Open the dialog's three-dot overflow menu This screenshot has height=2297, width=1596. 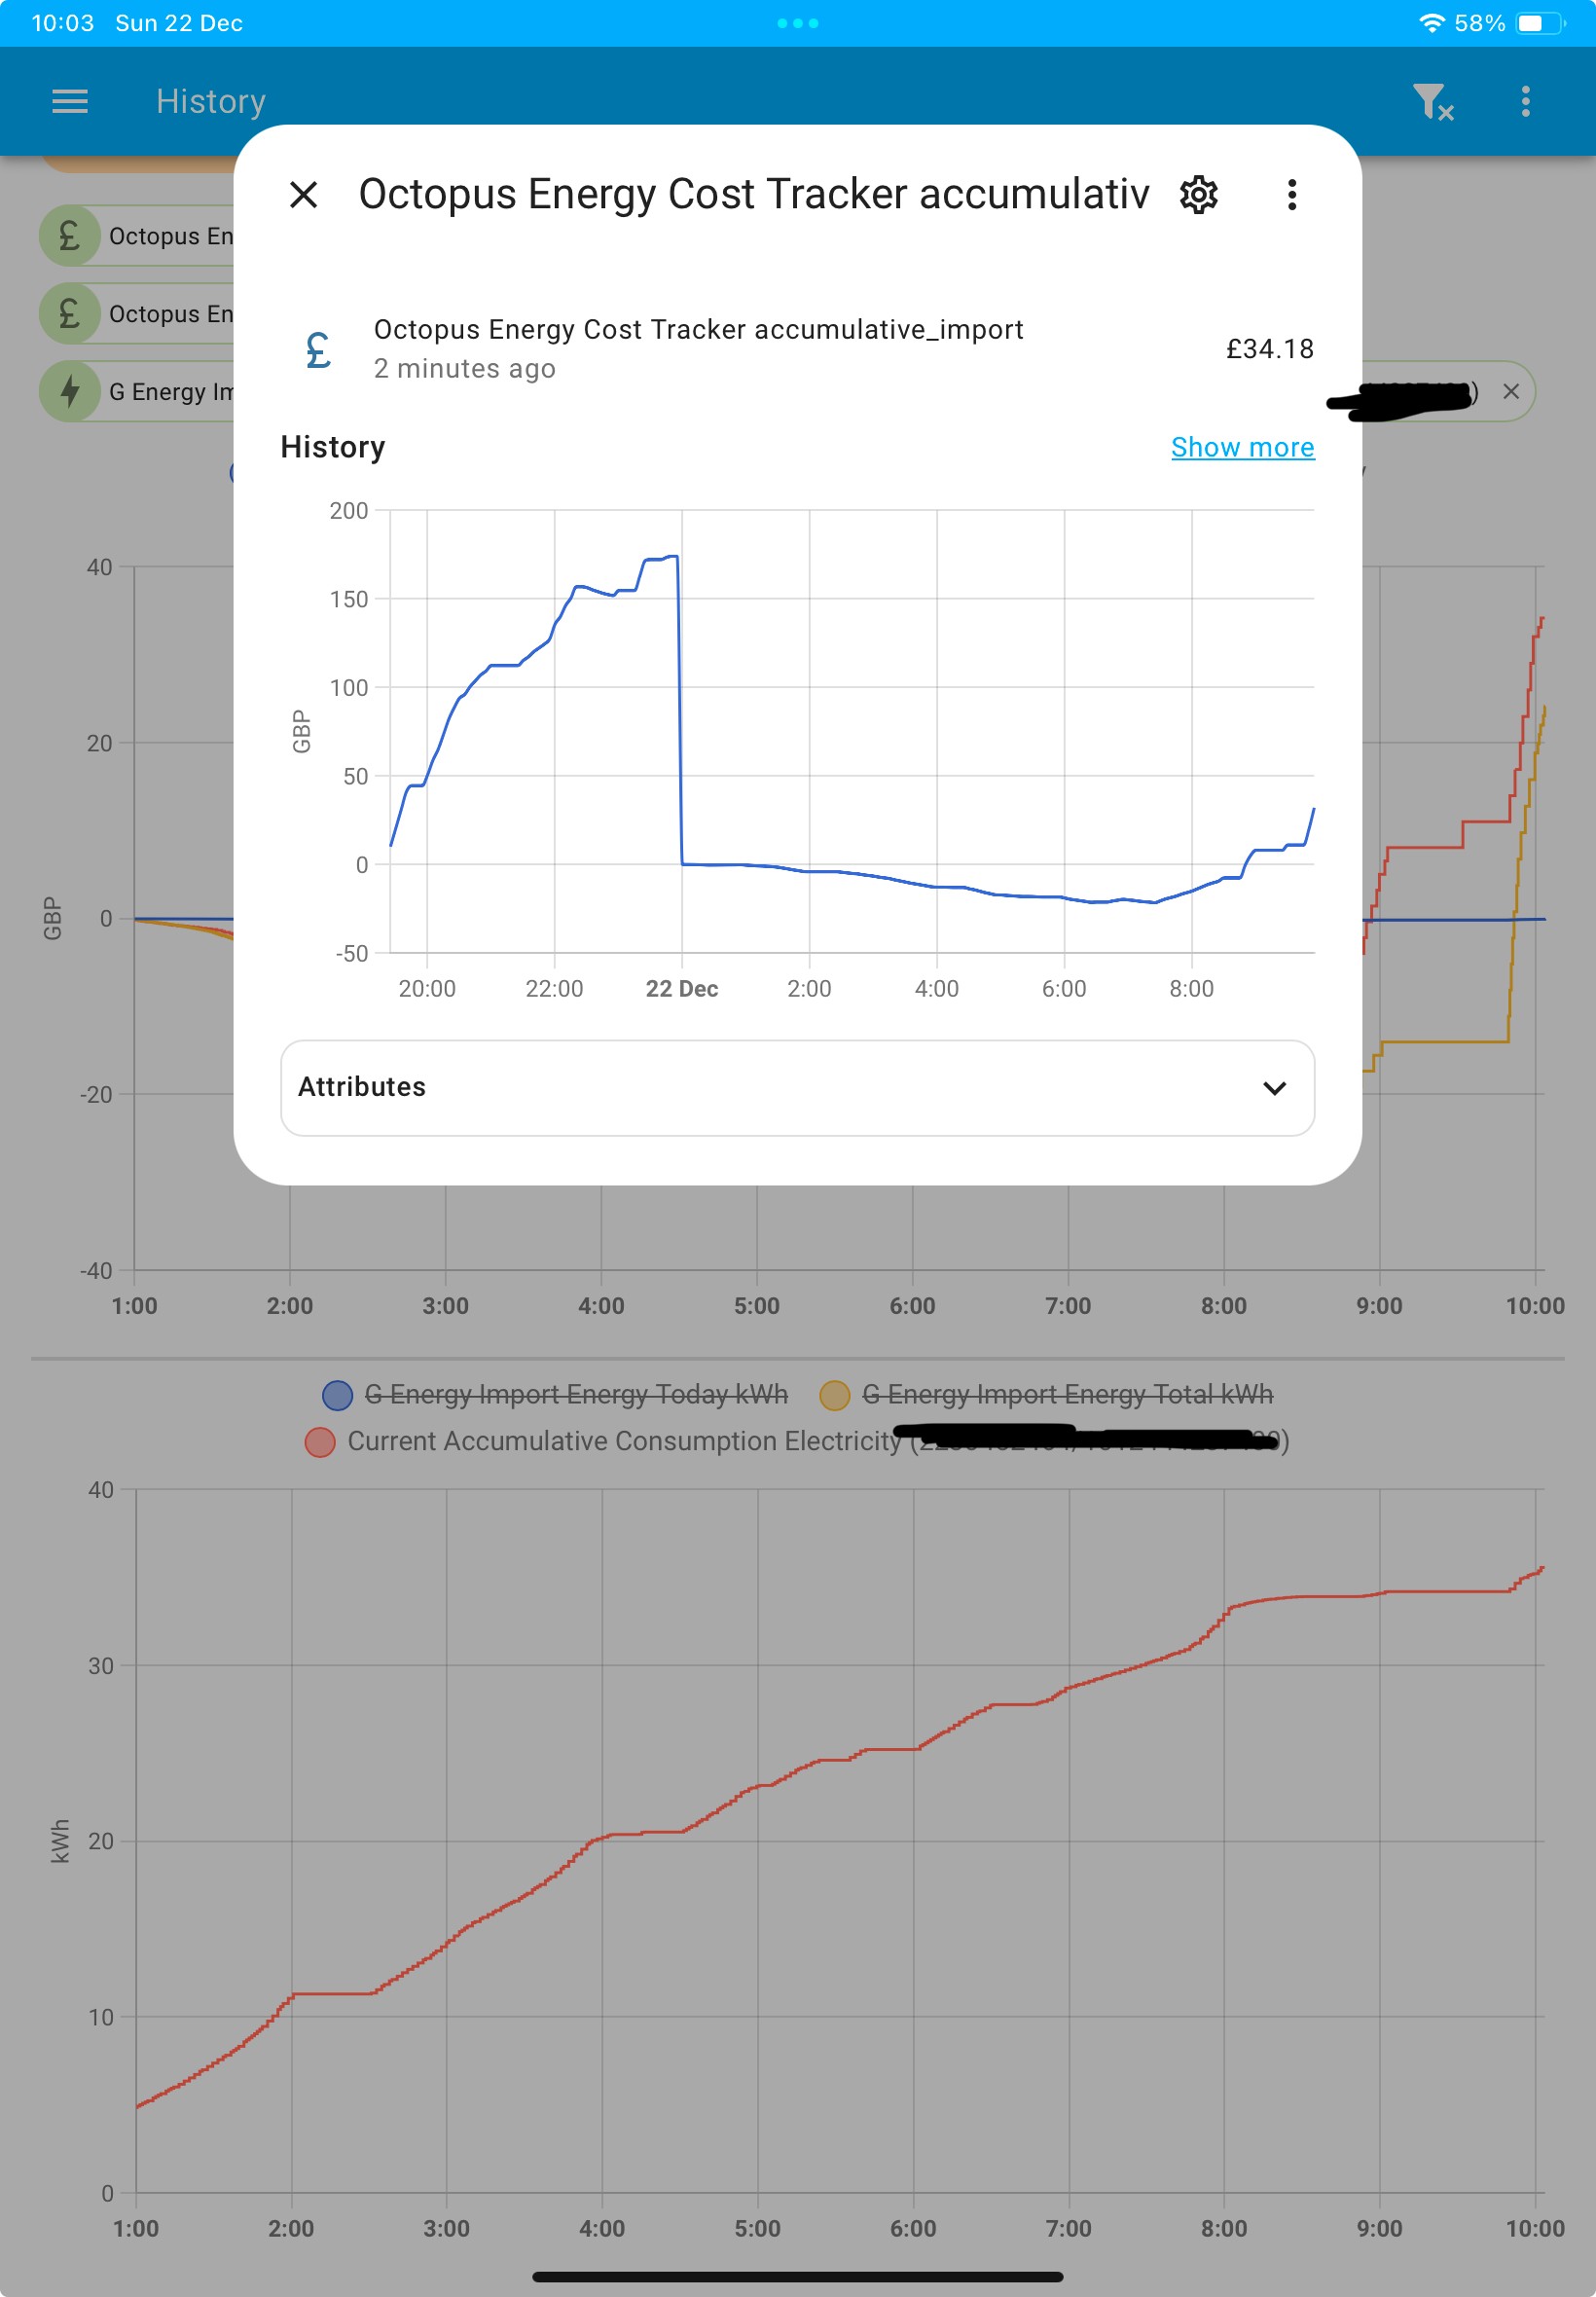1292,194
